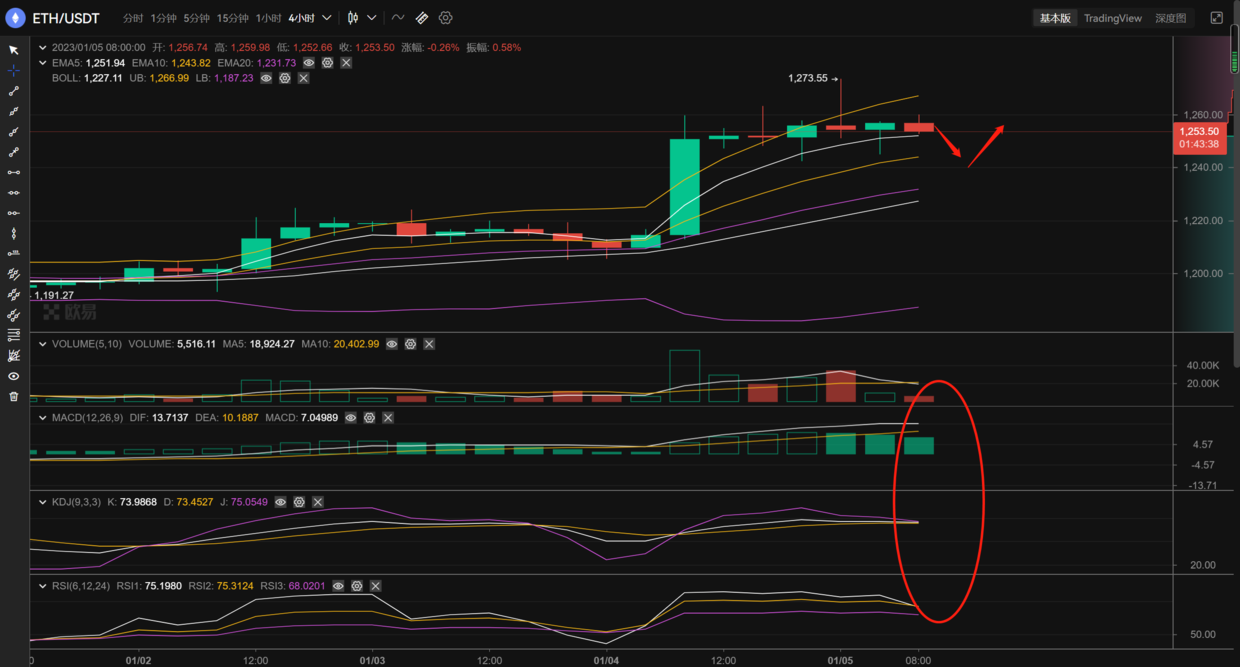Toggle BOLL indicator visibility eye
The width and height of the screenshot is (1240, 667).
266,78
